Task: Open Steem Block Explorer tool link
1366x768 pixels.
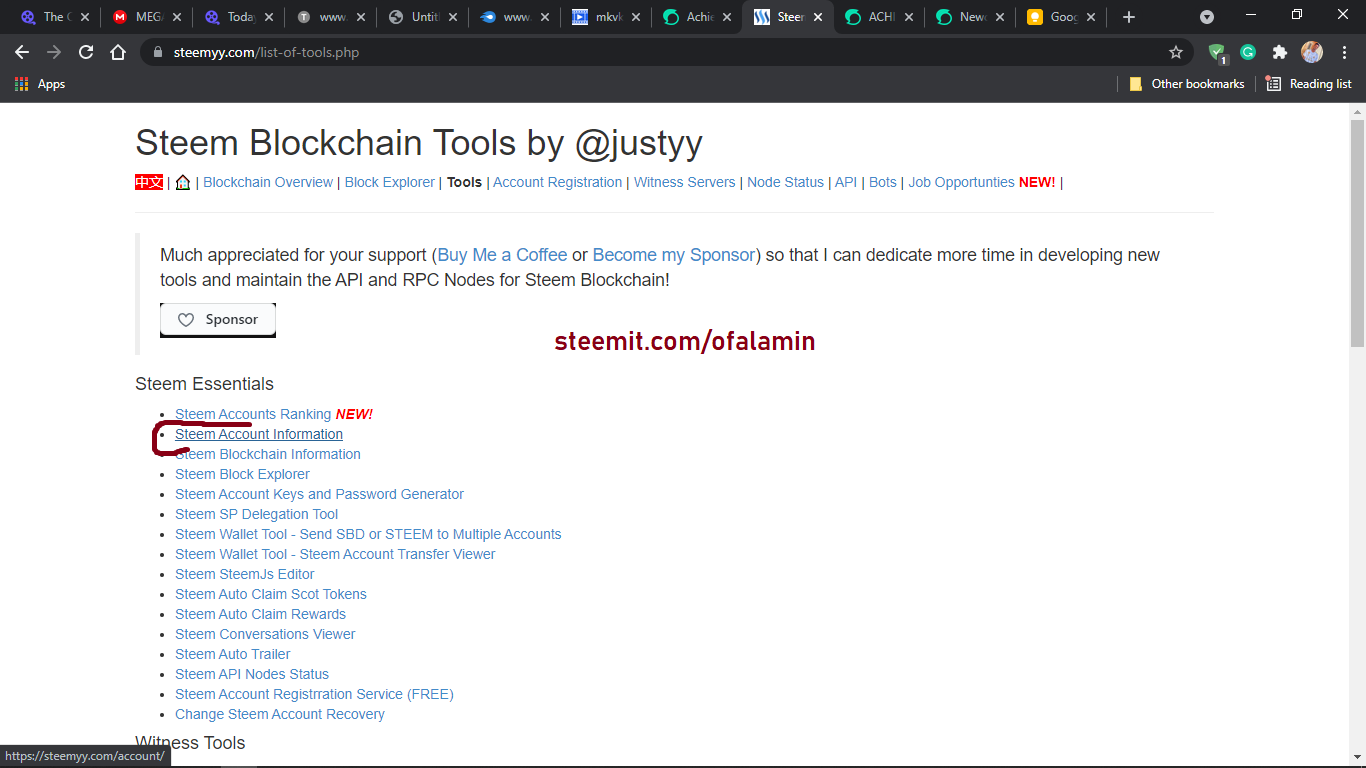Action: 242,474
